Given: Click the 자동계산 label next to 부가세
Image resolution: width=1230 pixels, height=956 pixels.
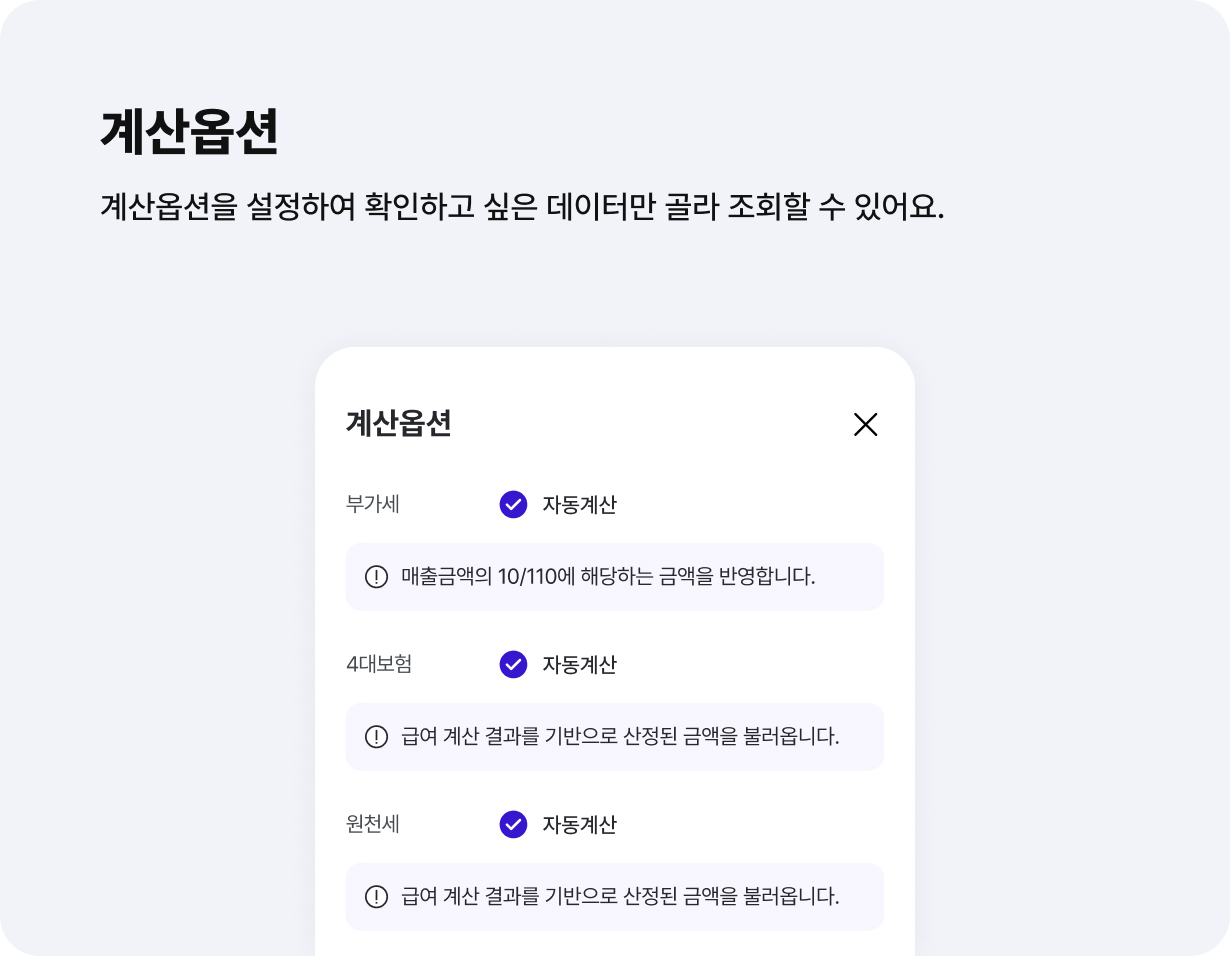Looking at the screenshot, I should pos(579,505).
